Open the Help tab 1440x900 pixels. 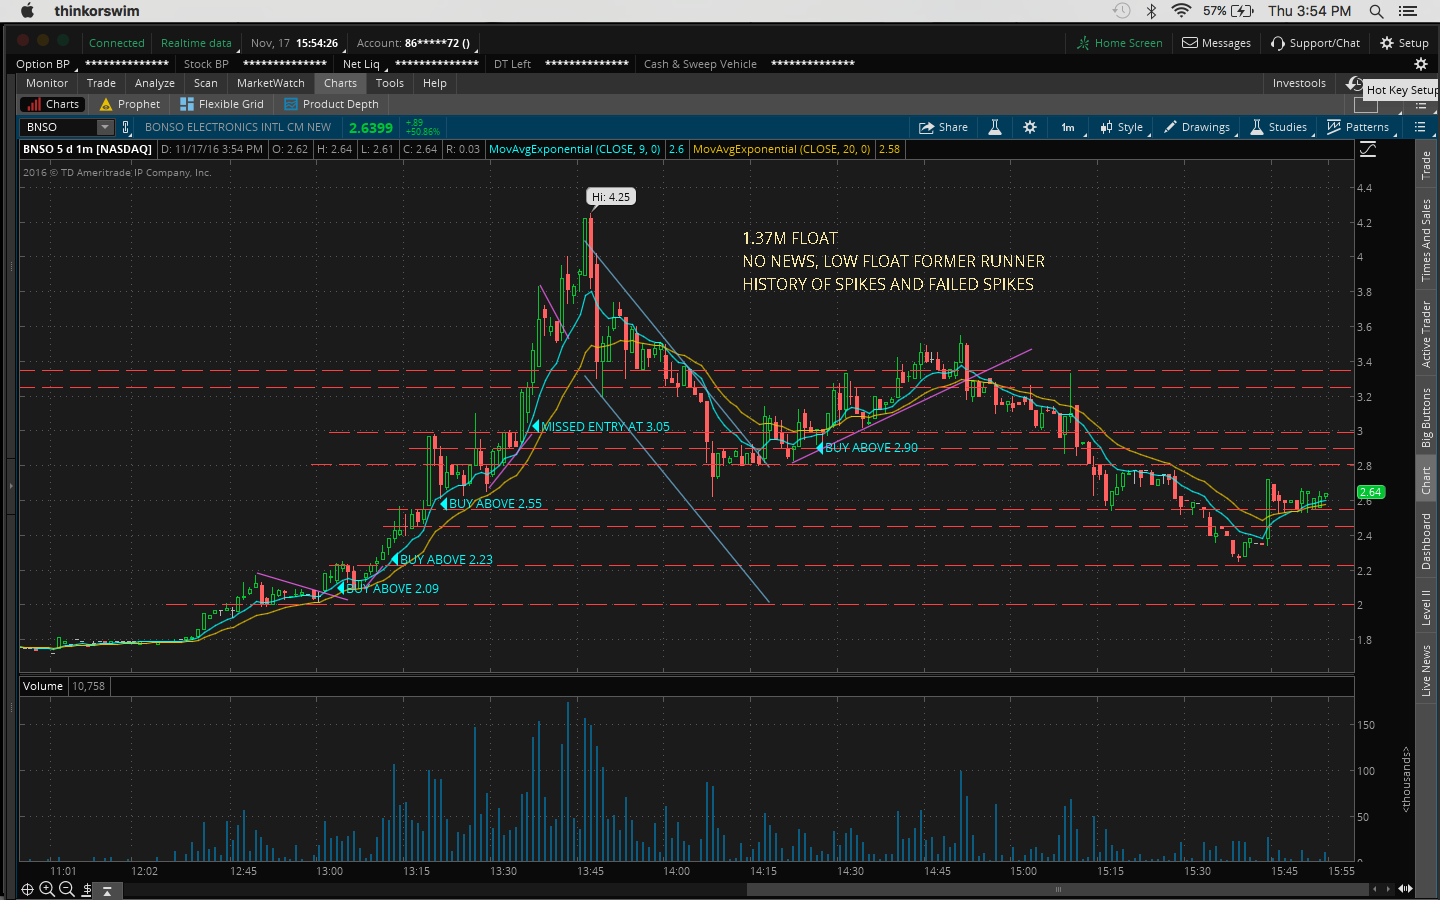tap(435, 83)
